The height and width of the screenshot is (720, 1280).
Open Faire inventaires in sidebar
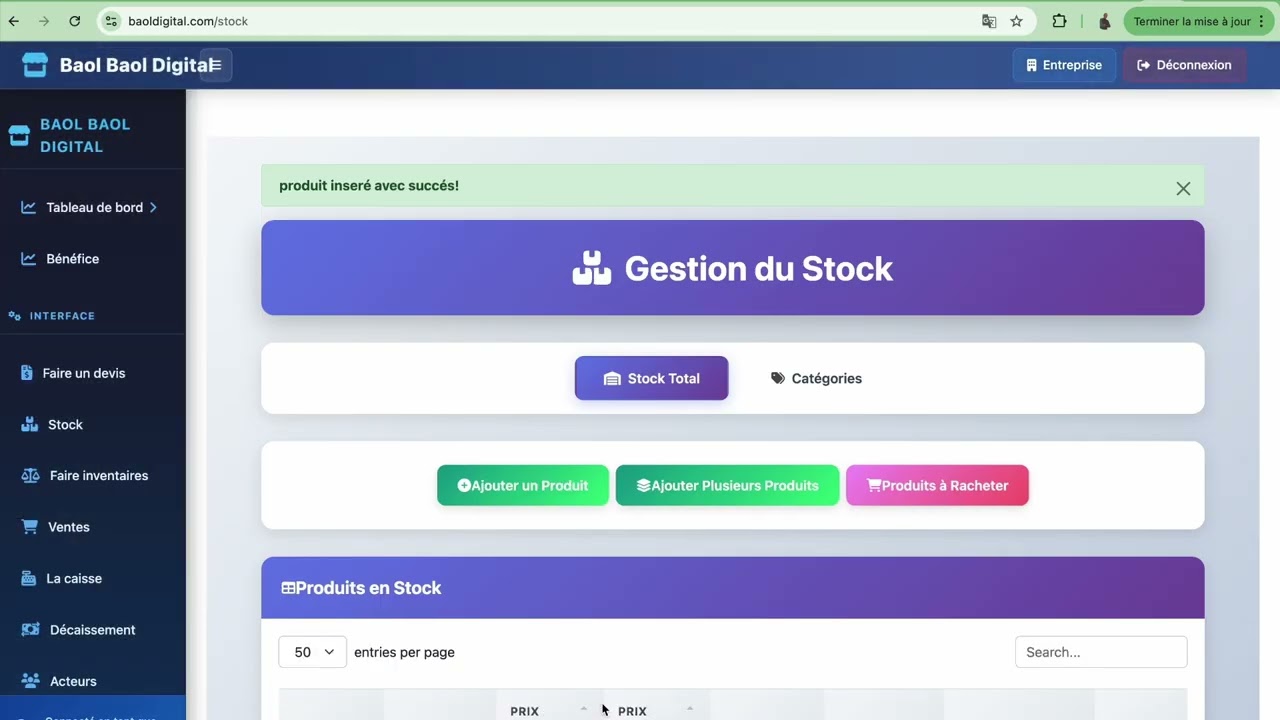point(99,476)
